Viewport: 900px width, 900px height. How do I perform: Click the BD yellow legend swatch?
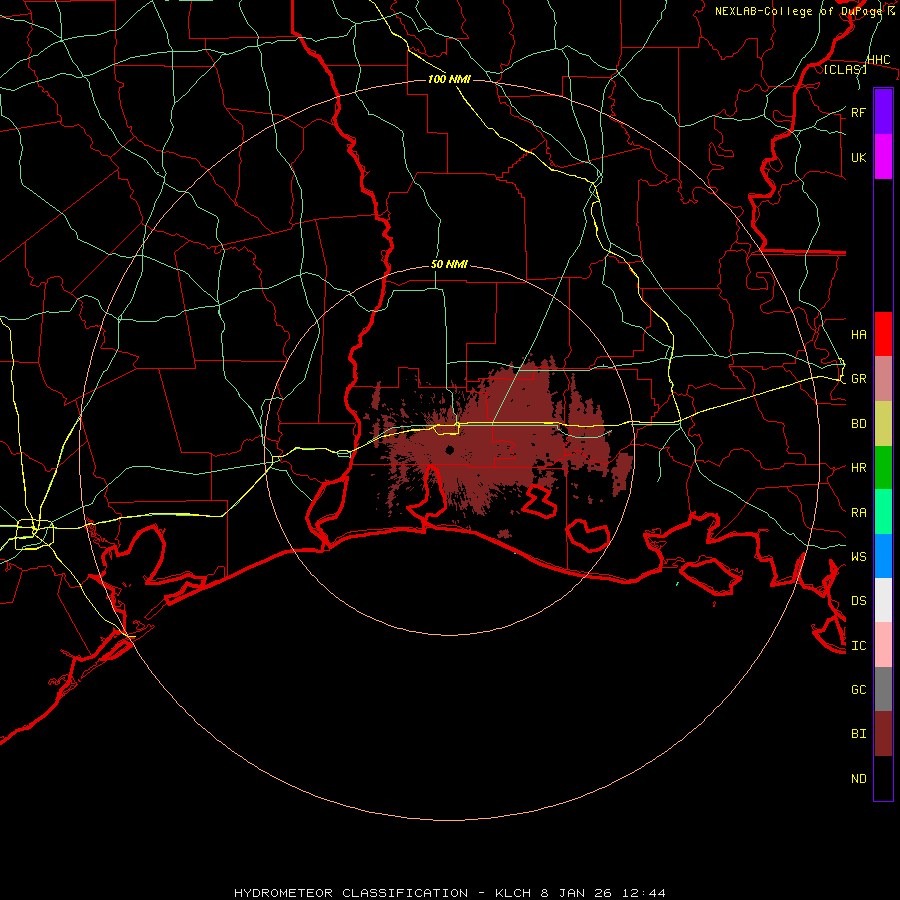click(x=883, y=424)
